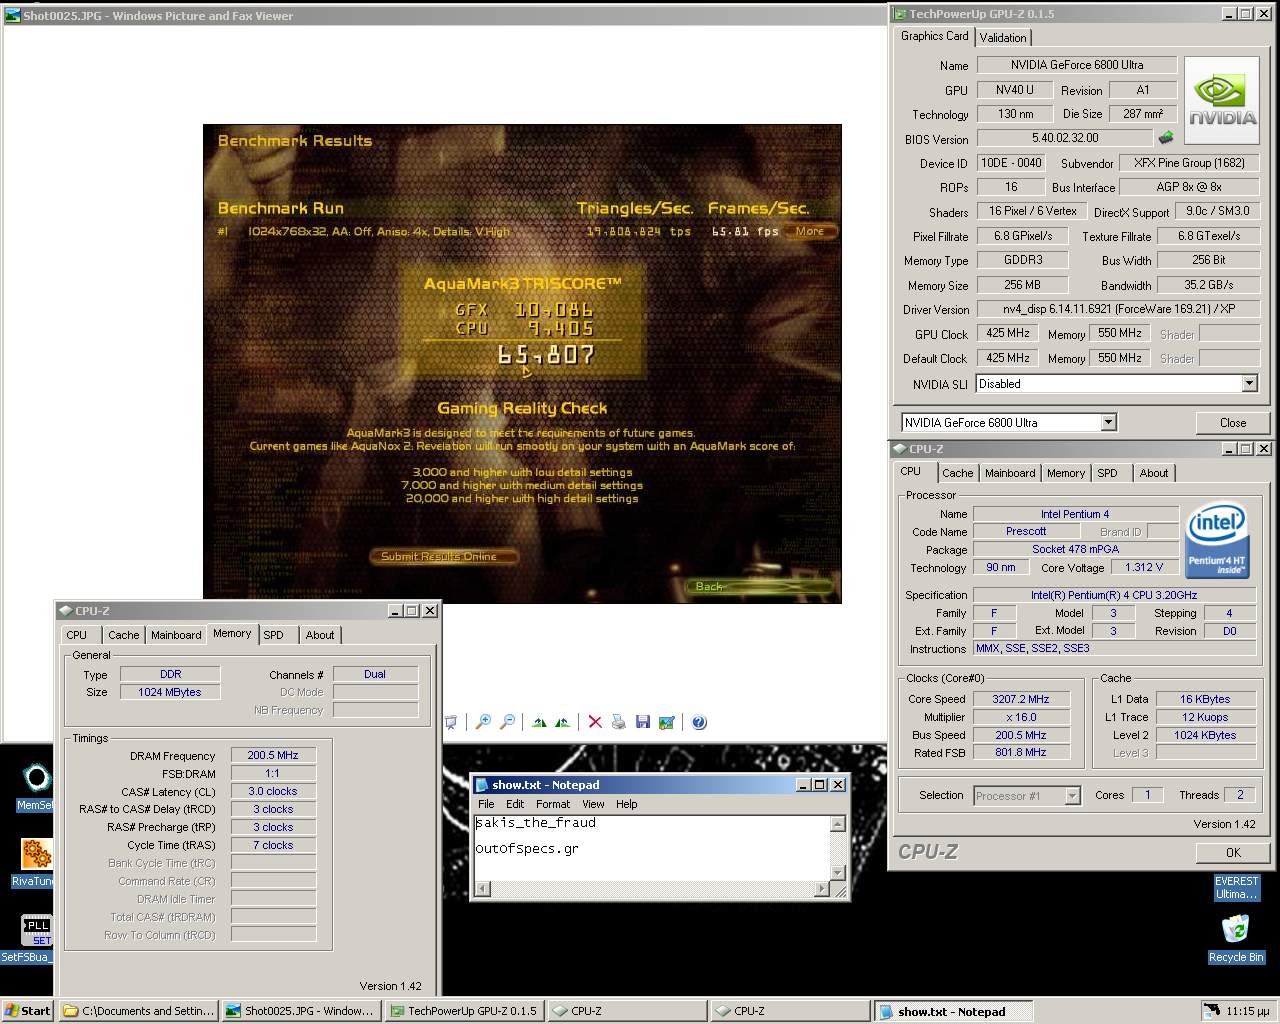The height and width of the screenshot is (1024, 1280).
Task: Open RivaTuner desktop shortcut
Action: pos(34,863)
